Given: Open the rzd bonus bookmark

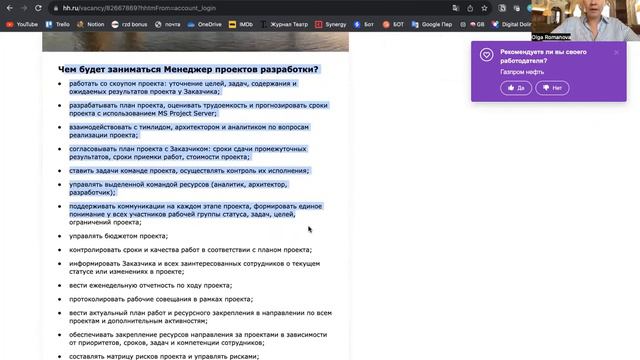Looking at the screenshot, I should tap(129, 24).
